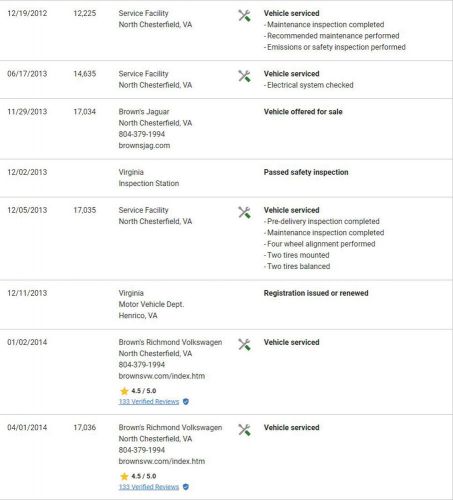Image resolution: width=453 pixels, height=500 pixels.
Task: Select Brown's Jaguar dealer name
Action: (x=144, y=112)
